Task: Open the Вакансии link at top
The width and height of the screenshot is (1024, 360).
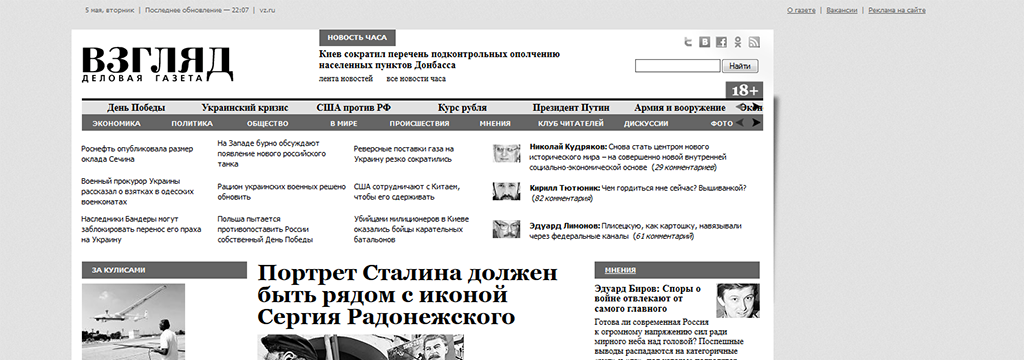Action: click(x=842, y=10)
